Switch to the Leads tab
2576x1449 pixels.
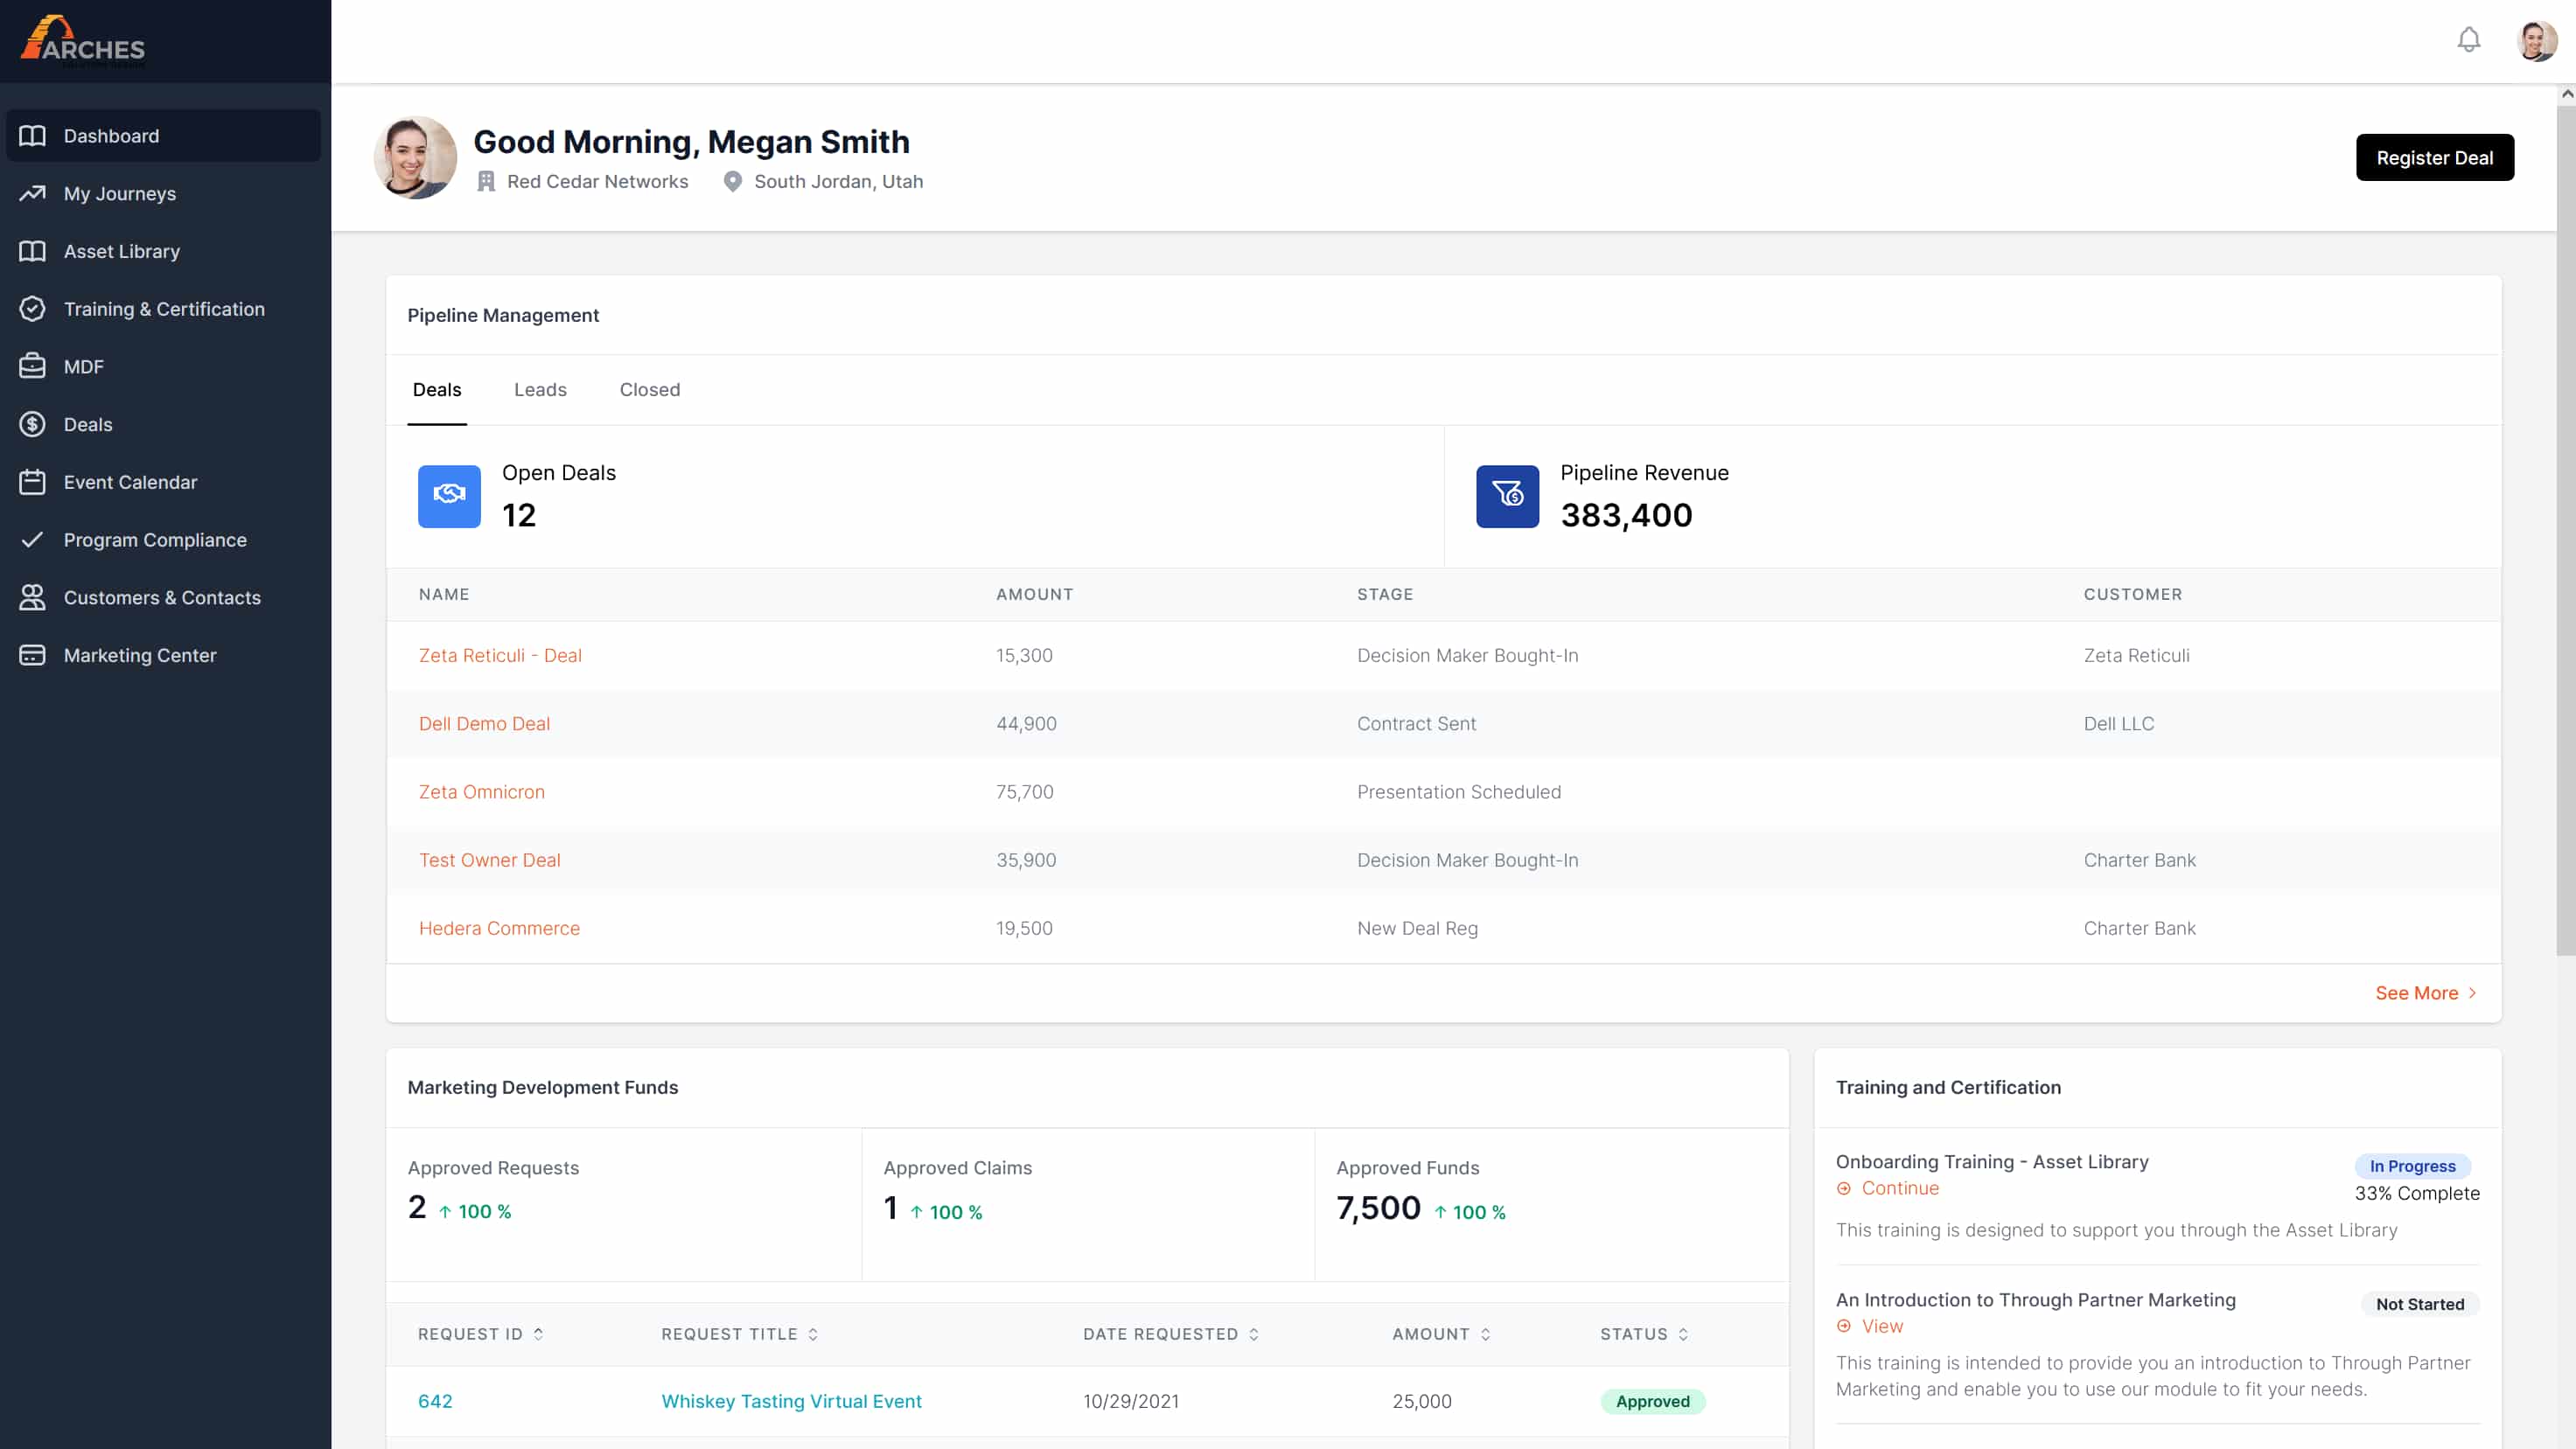[540, 390]
